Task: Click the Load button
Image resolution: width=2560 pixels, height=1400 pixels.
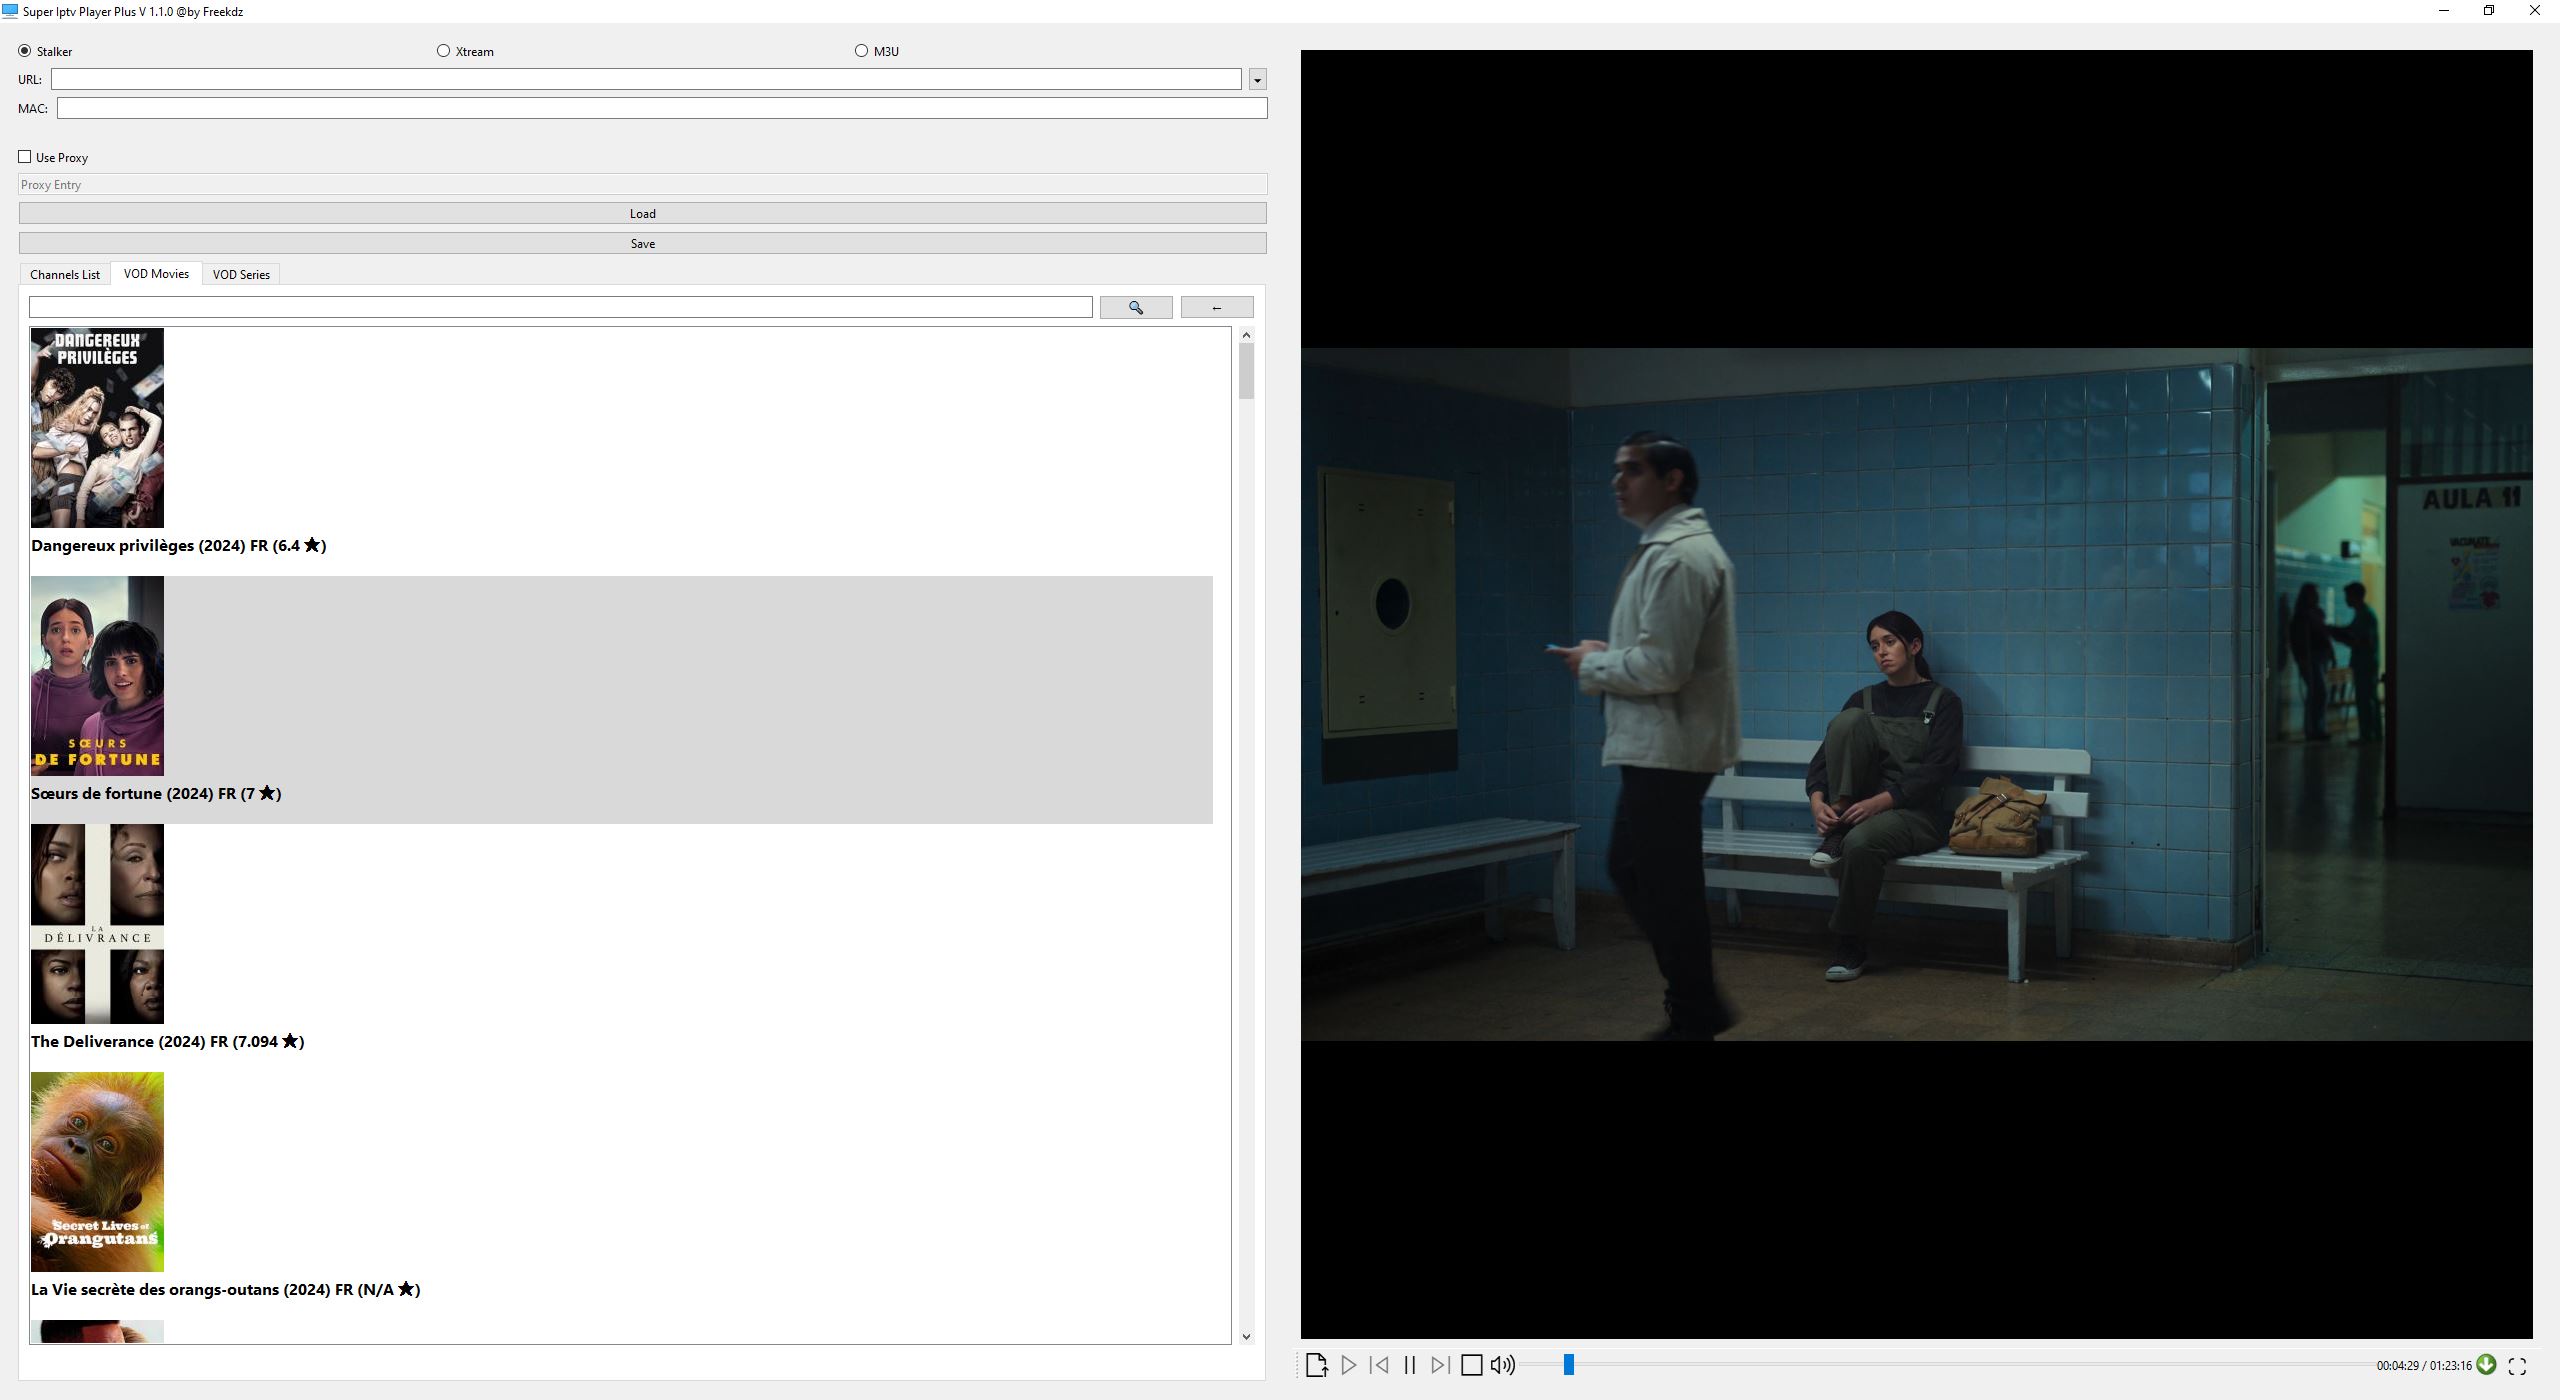Action: [643, 213]
